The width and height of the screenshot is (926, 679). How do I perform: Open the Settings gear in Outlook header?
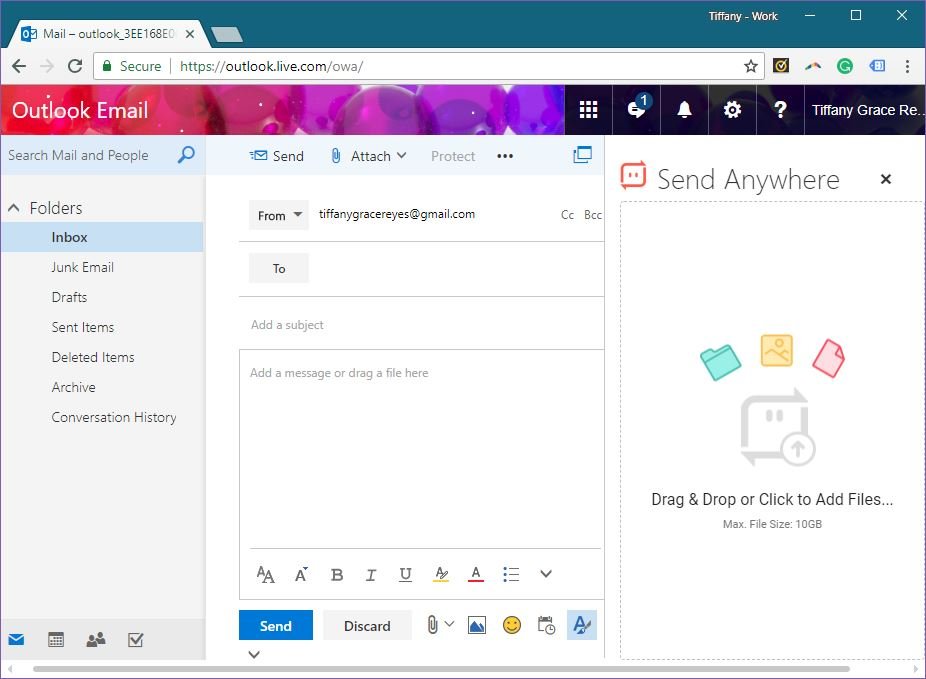tap(732, 110)
